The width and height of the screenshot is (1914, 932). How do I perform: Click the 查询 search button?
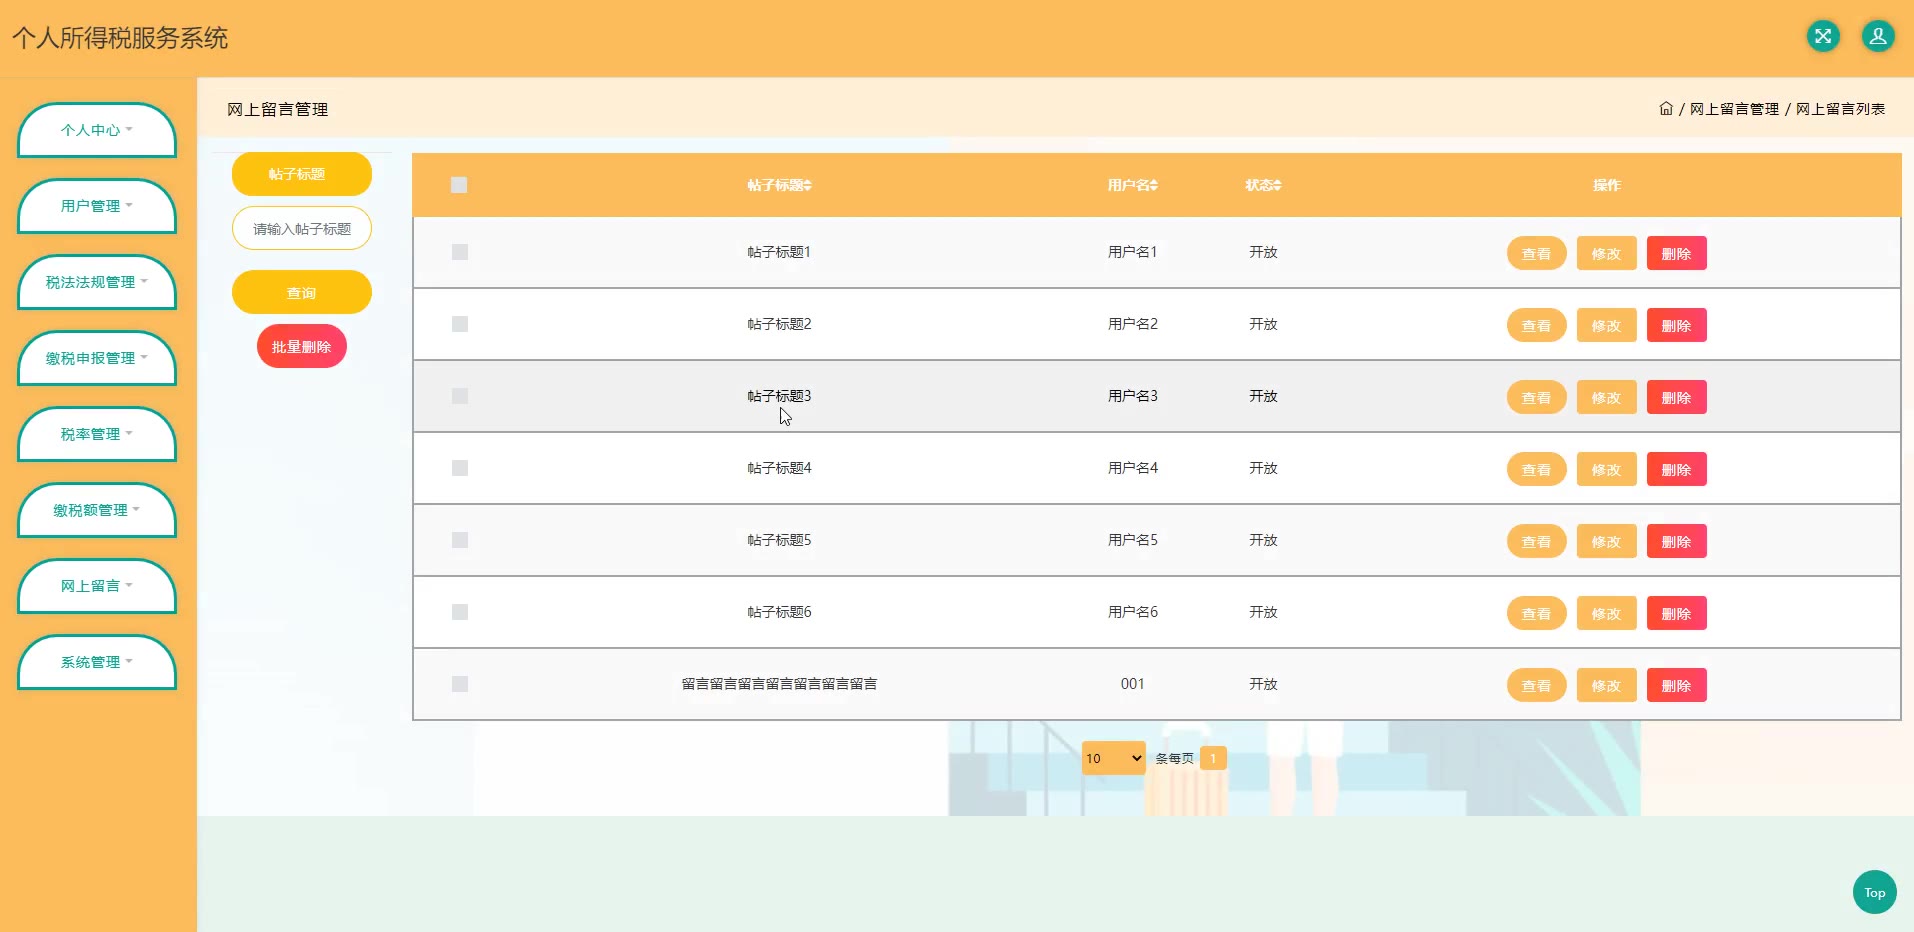coord(301,293)
